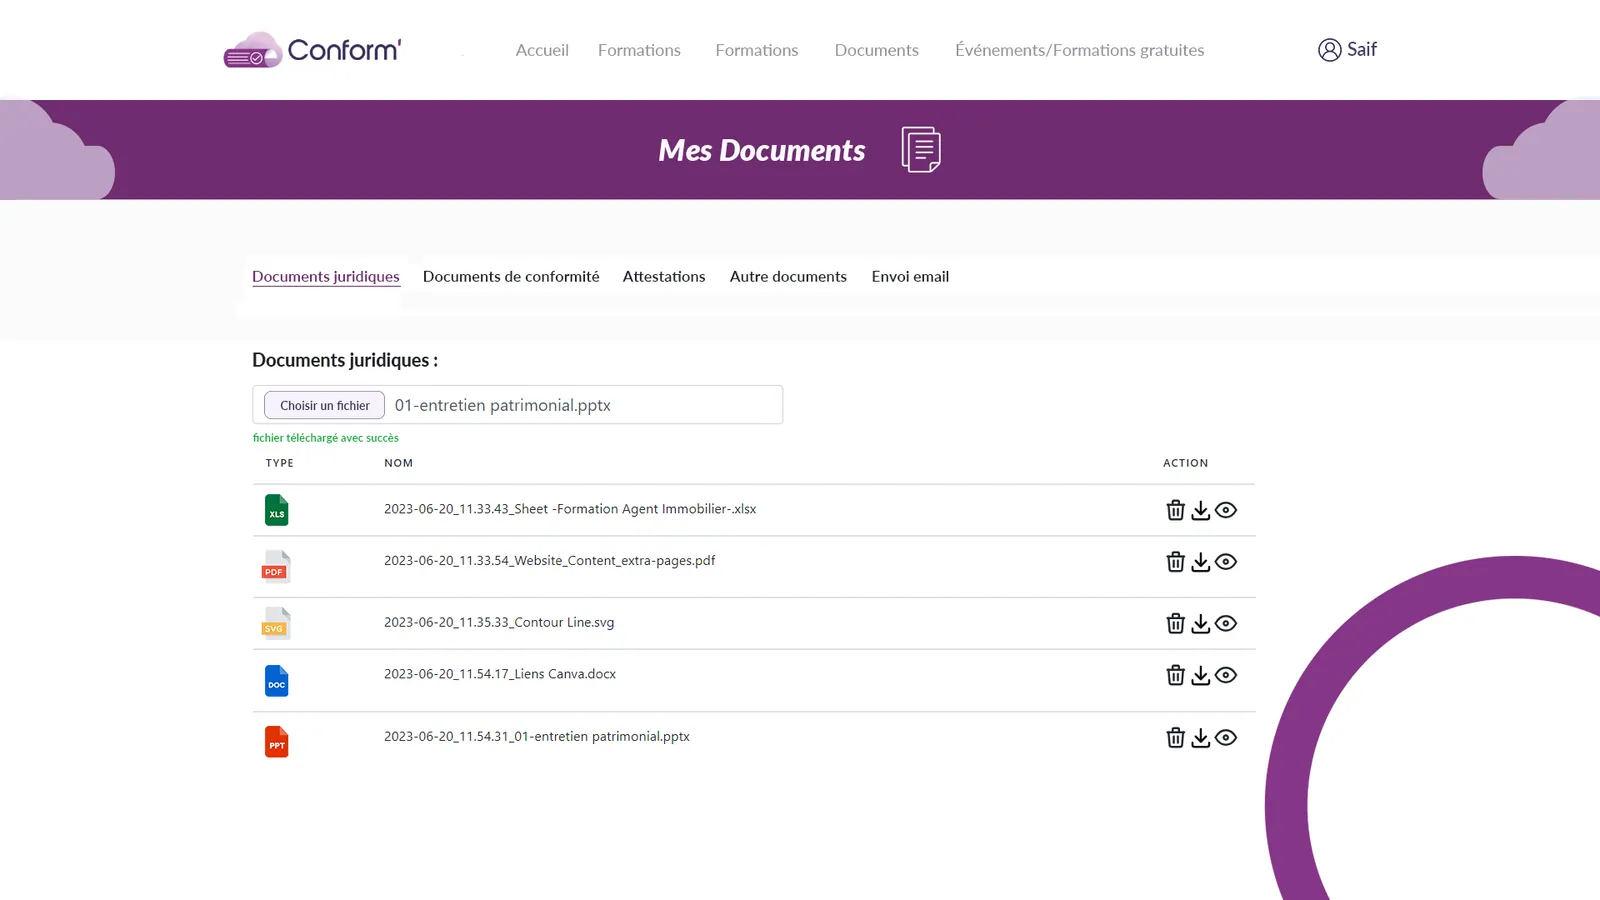
Task: Click the DOC file type icon
Action: click(x=276, y=681)
